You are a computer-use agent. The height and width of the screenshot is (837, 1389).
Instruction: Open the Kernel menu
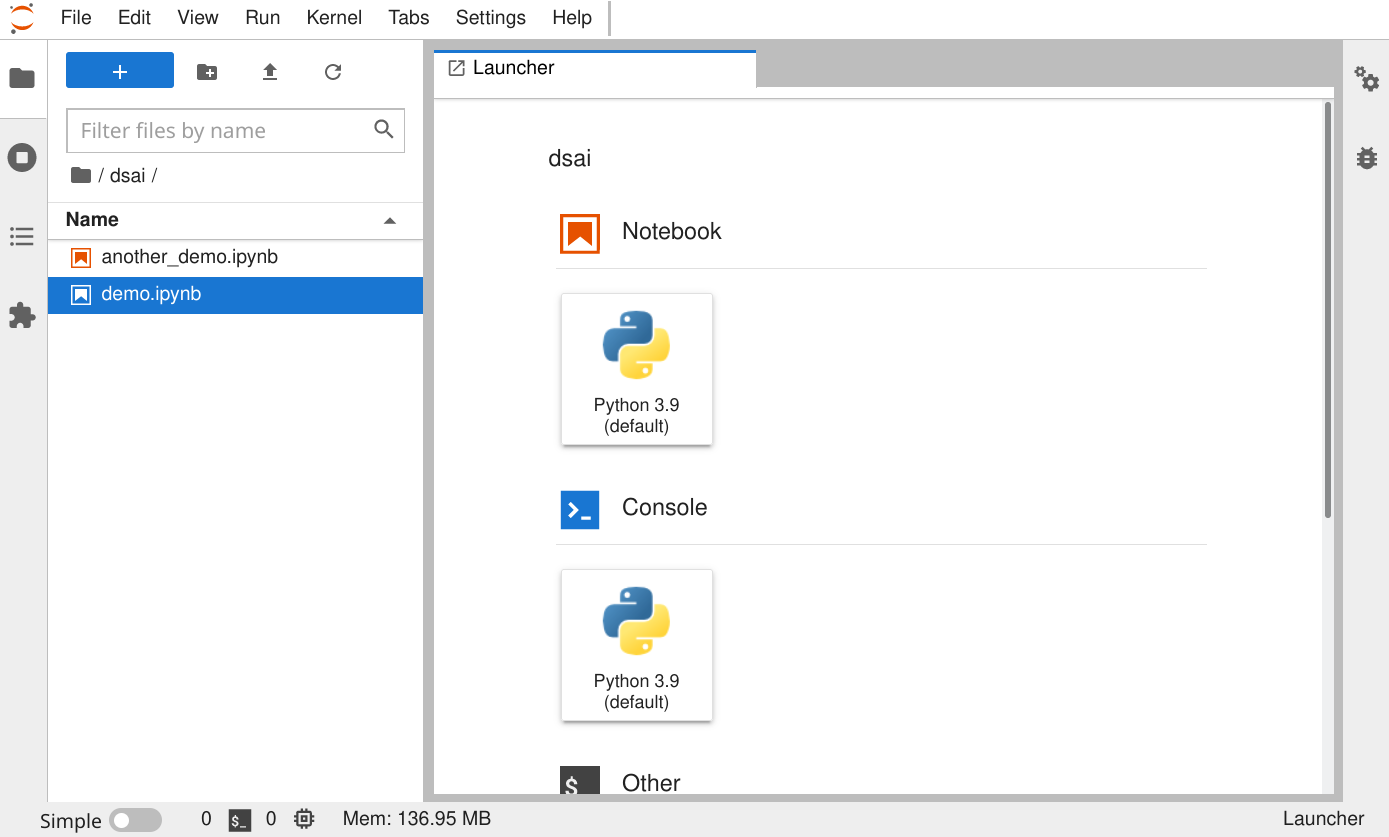point(333,17)
